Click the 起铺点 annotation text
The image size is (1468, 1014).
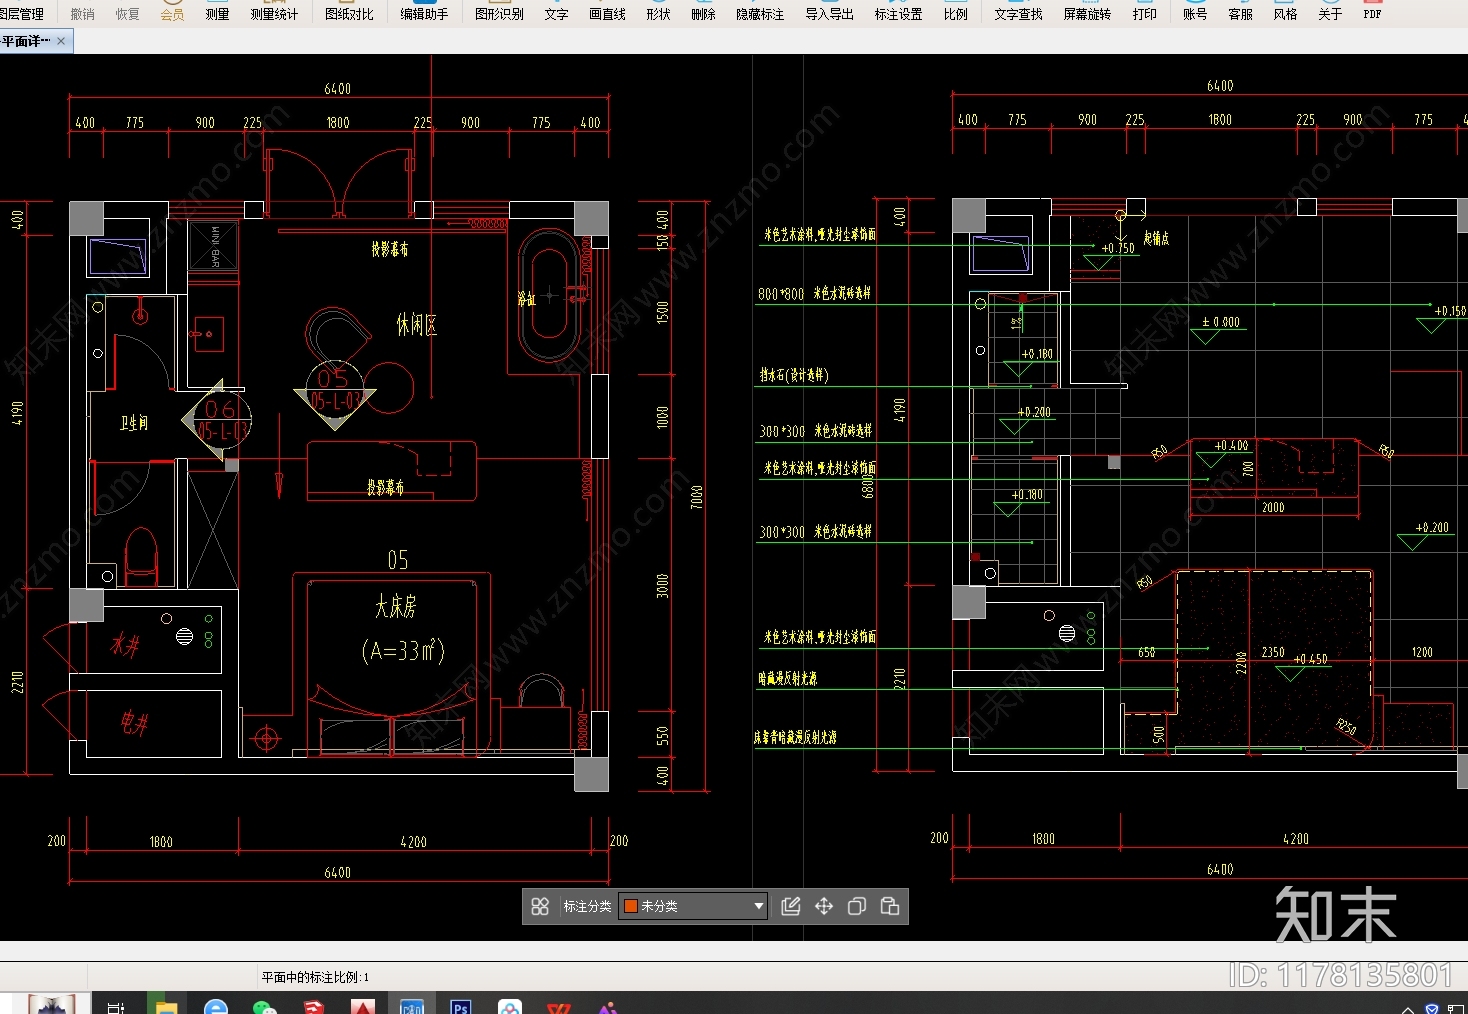[1156, 238]
